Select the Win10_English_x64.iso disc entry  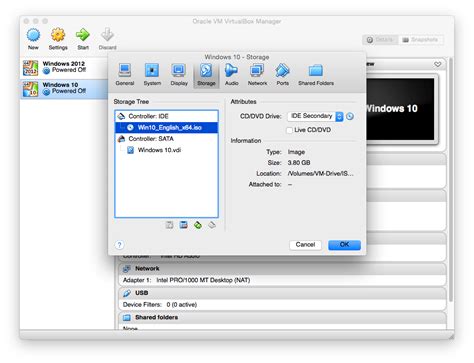[x=167, y=127]
